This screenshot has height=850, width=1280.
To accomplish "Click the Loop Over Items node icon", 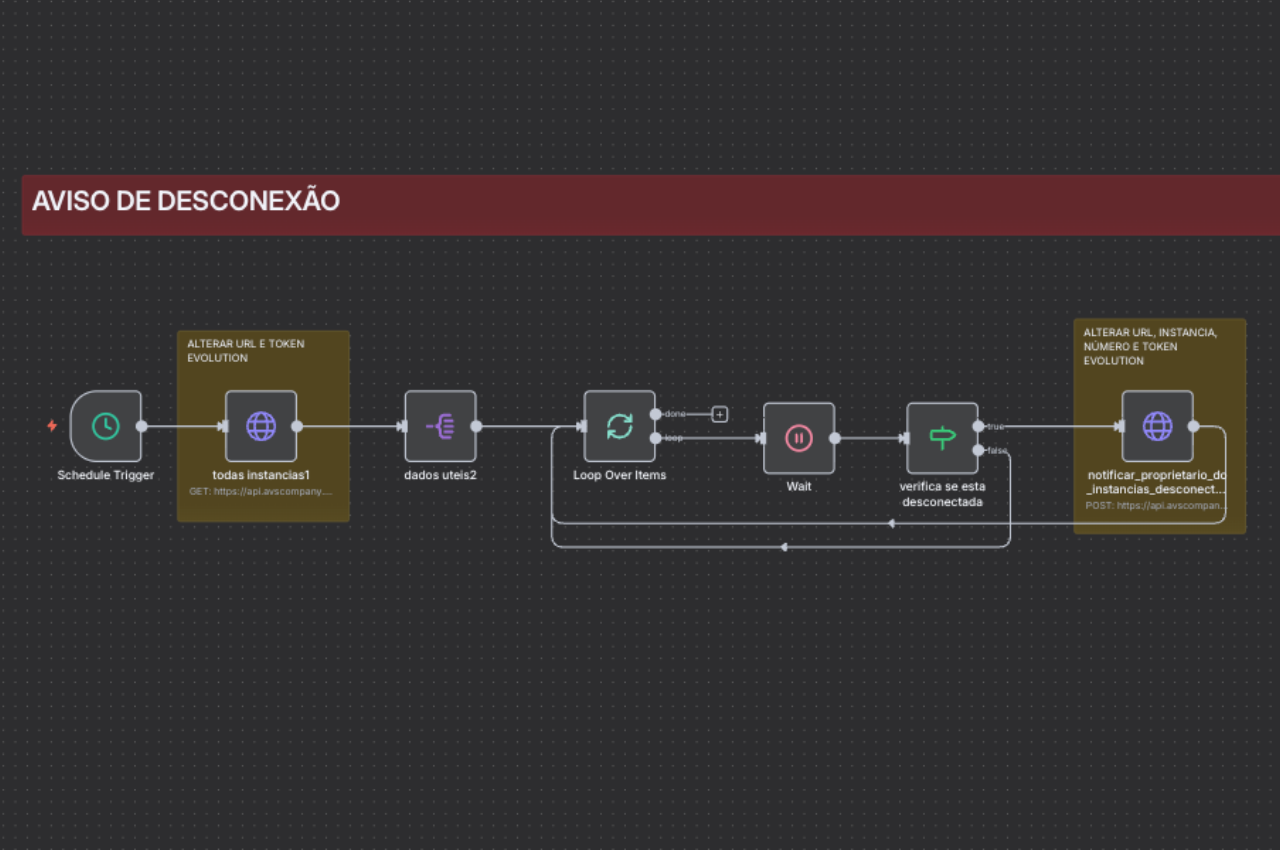I will click(x=619, y=426).
